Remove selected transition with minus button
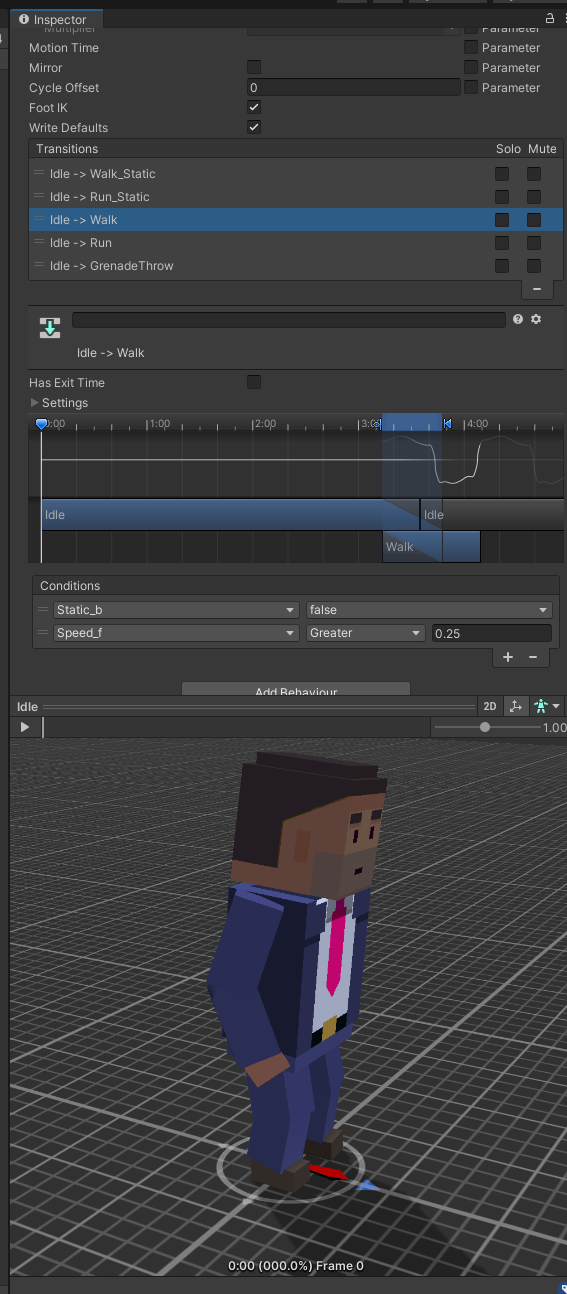Screen dimensions: 567x1294 [537, 289]
